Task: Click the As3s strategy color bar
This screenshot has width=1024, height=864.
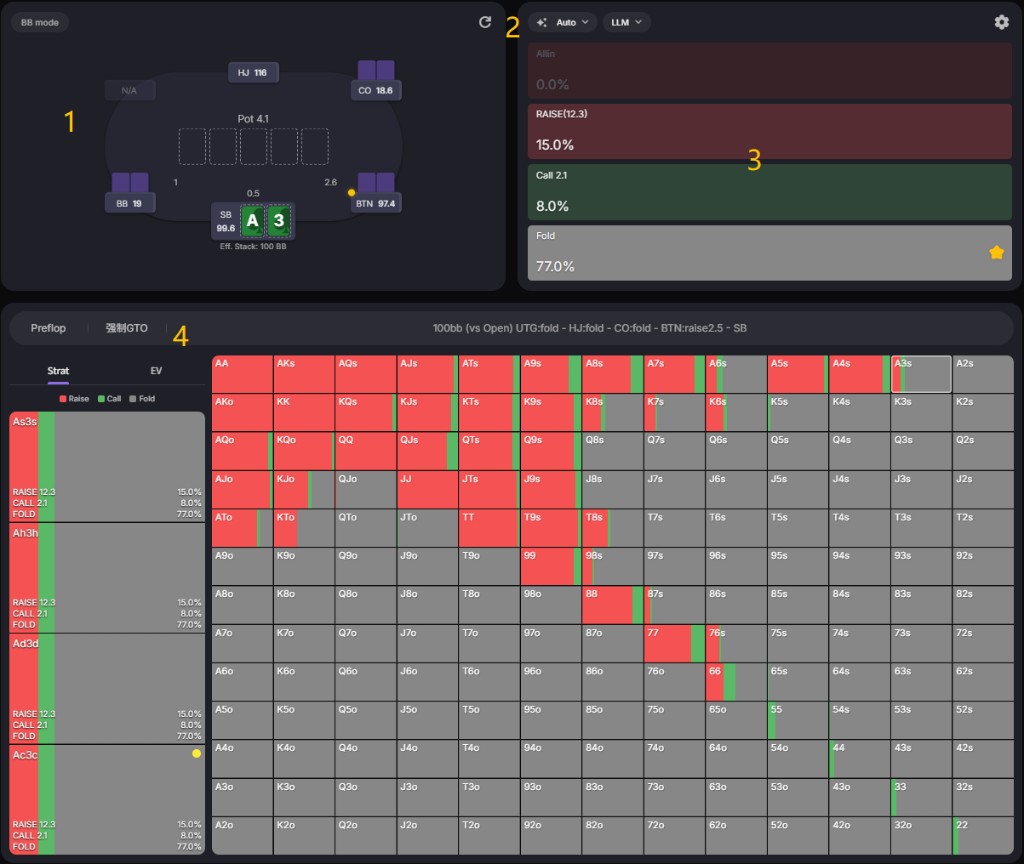Action: click(107, 466)
